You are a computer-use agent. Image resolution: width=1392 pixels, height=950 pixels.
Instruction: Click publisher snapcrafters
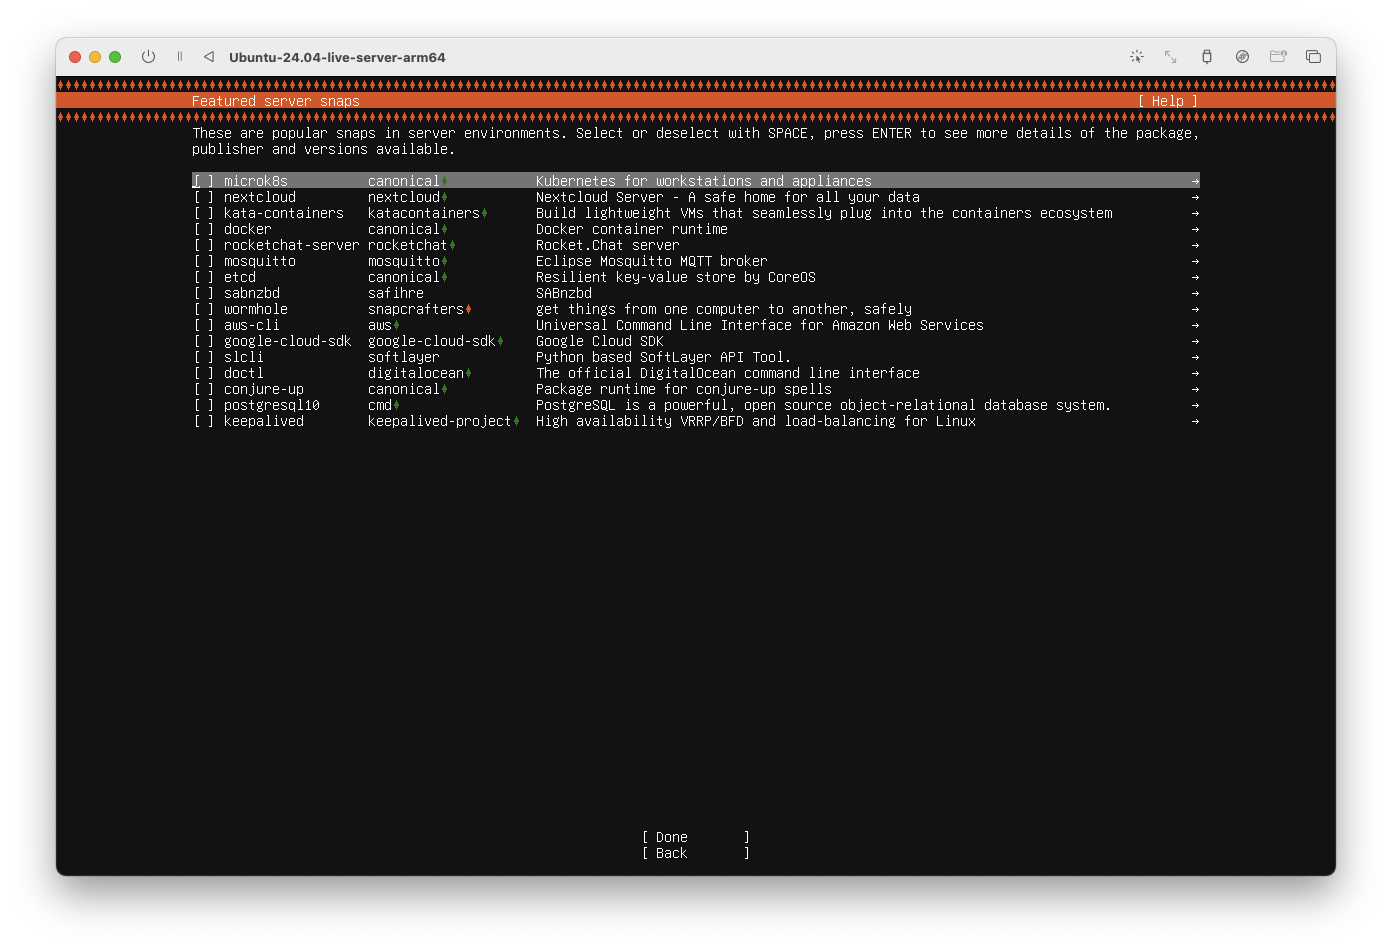click(x=416, y=309)
